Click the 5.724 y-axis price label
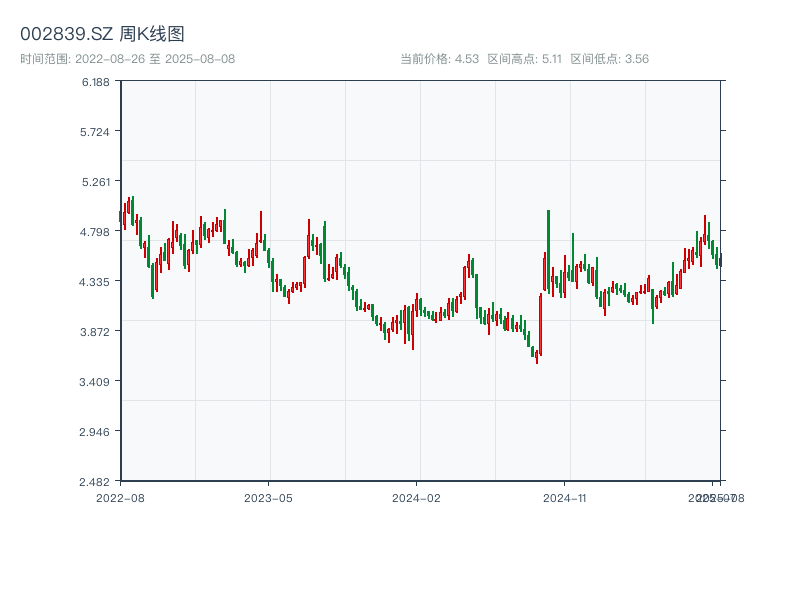Image resolution: width=800 pixels, height=600 pixels. 96,132
